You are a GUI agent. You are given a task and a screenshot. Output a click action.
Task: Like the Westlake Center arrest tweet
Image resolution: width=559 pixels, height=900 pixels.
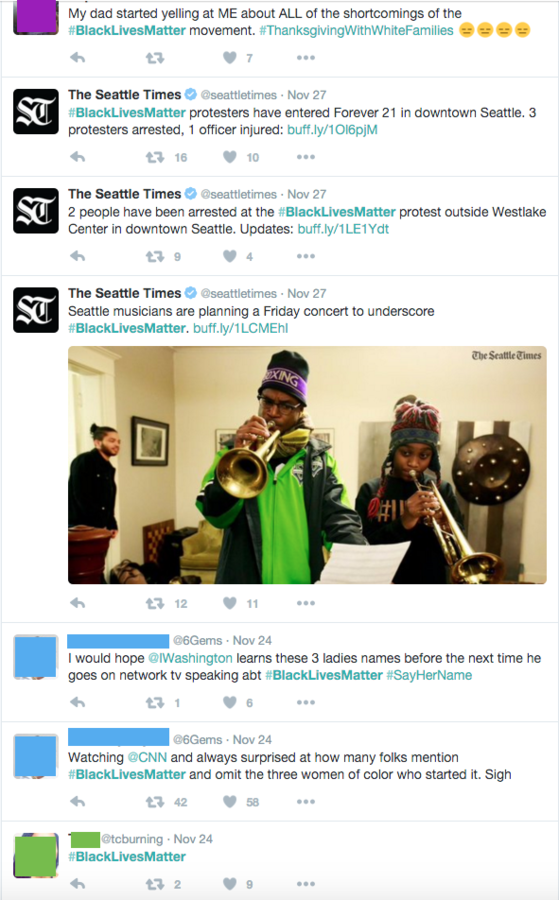click(x=230, y=256)
